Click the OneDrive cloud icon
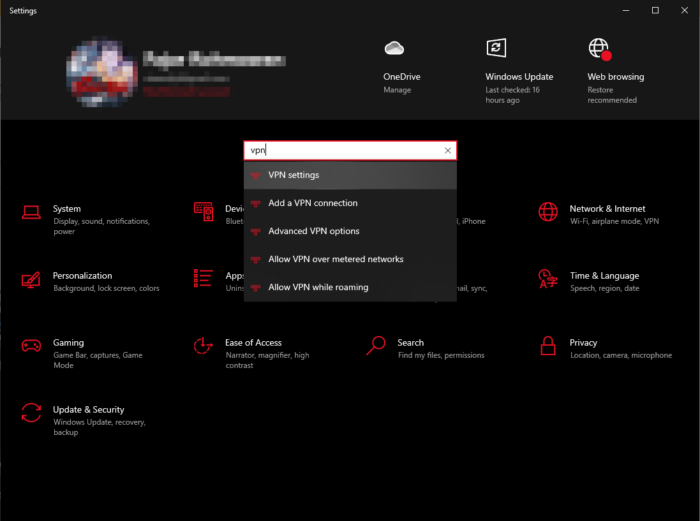 394,48
